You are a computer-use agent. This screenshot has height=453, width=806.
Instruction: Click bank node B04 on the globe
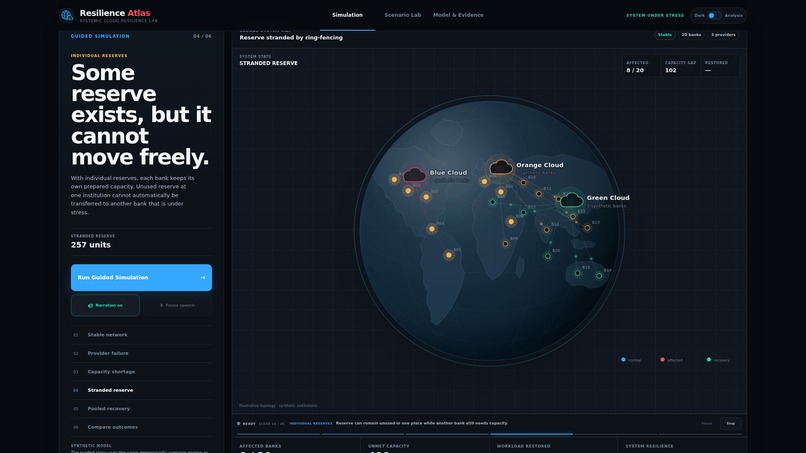point(432,229)
